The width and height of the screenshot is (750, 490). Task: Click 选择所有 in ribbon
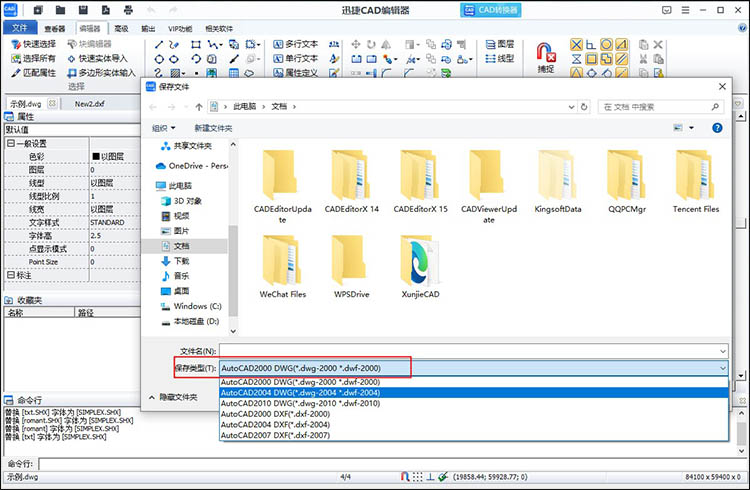click(33, 58)
